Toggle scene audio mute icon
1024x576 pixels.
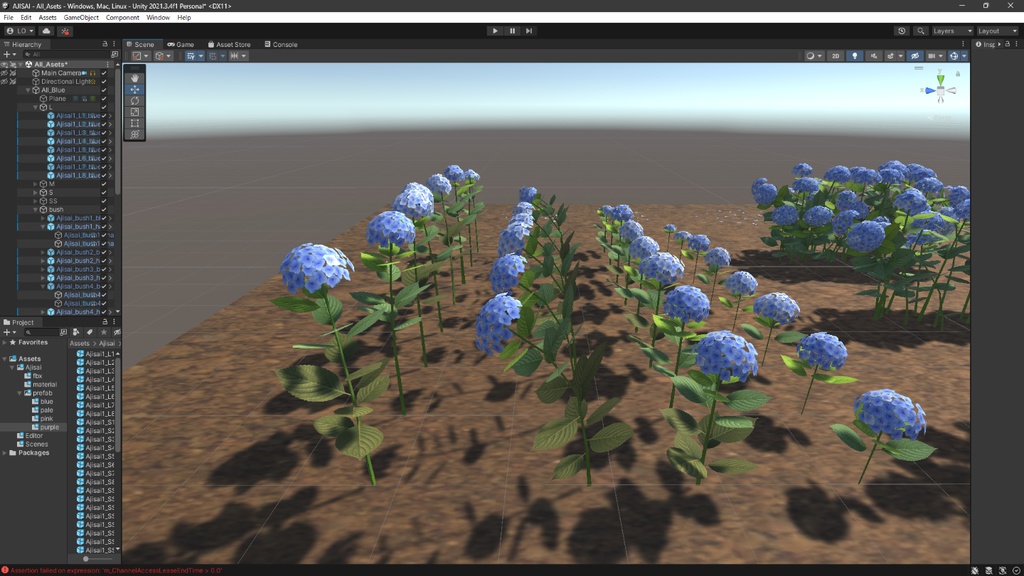click(874, 56)
